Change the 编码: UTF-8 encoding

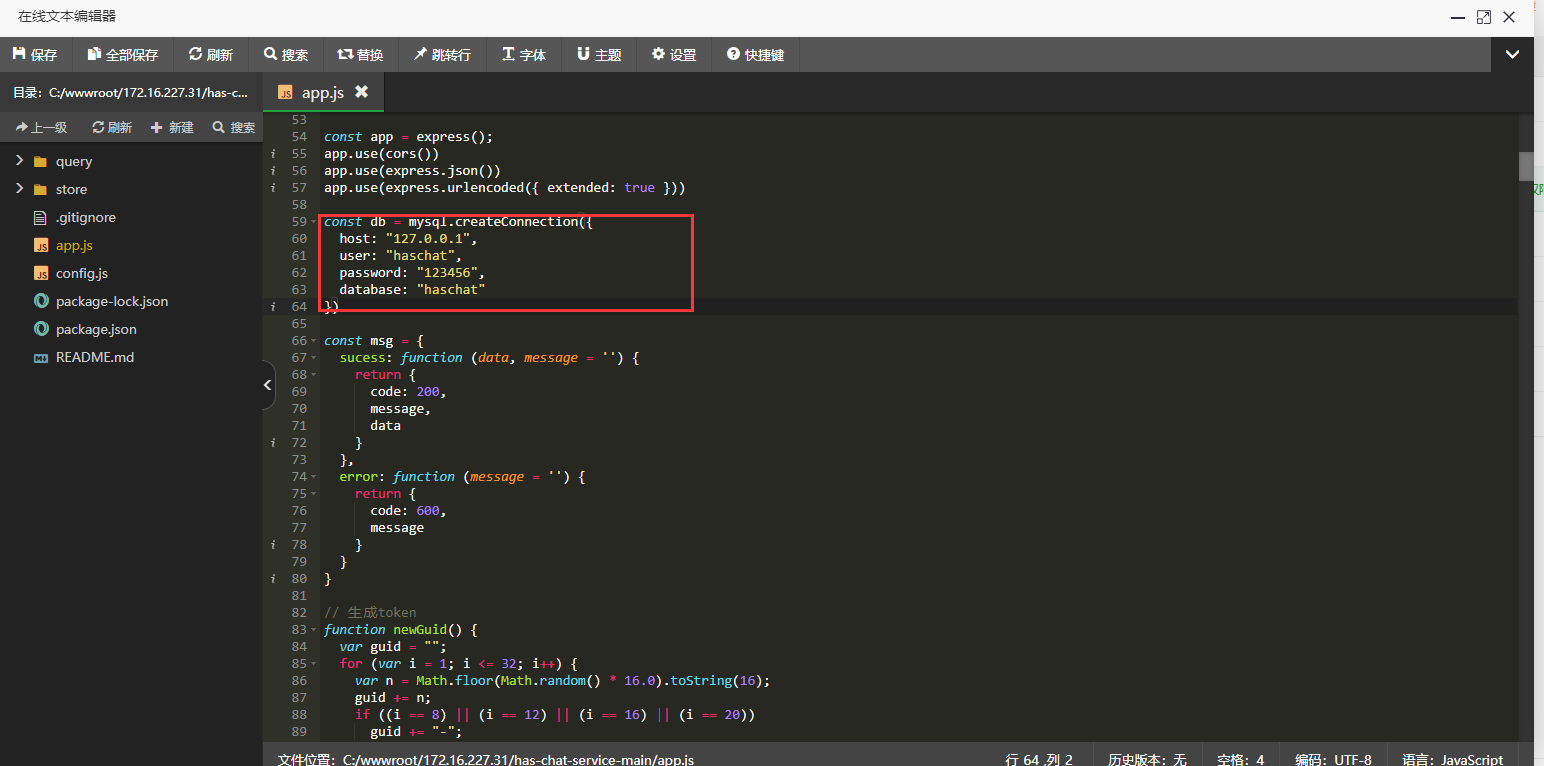1333,760
